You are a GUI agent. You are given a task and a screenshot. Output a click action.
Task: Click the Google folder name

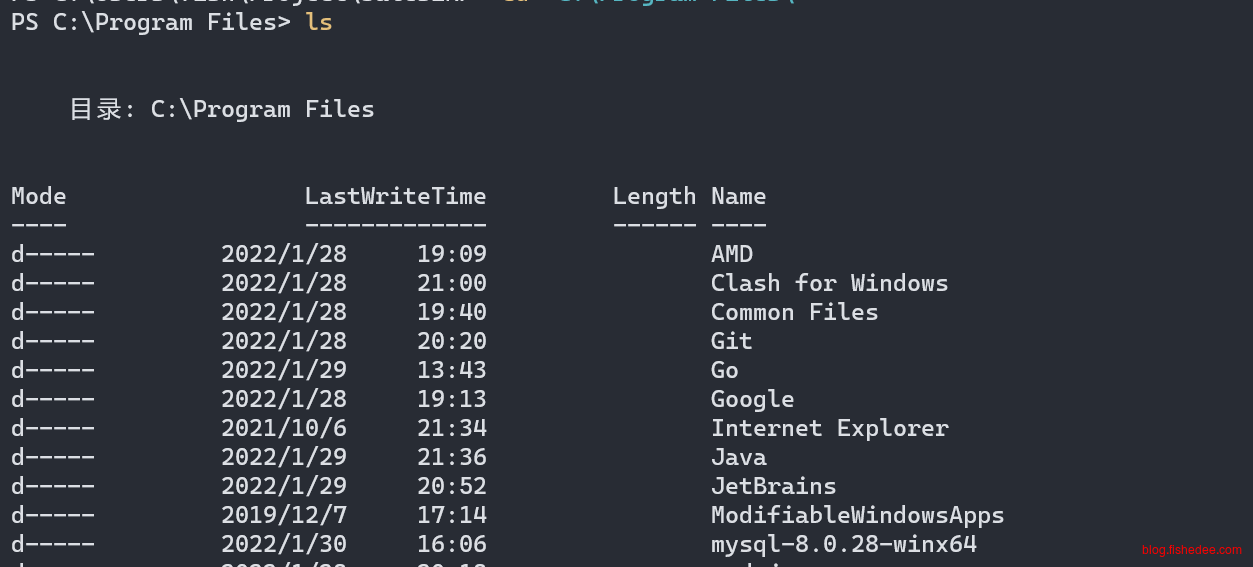(752, 399)
